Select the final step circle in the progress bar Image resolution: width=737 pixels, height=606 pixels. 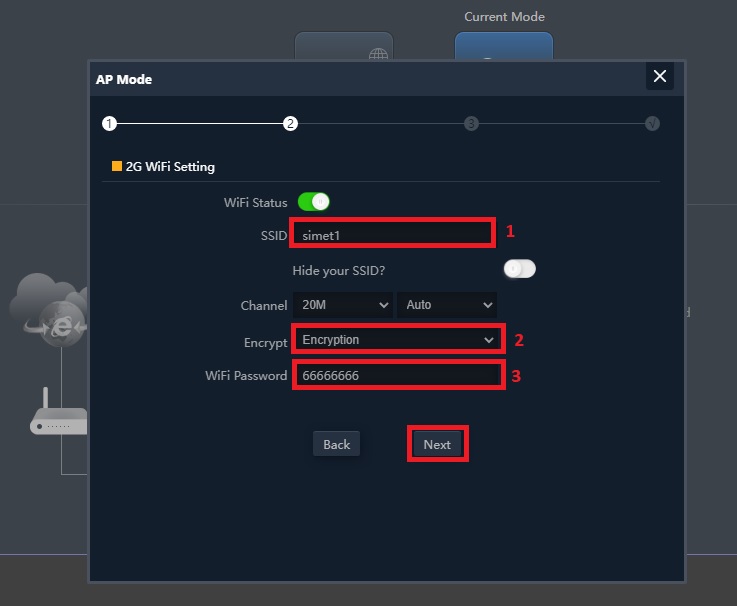(x=652, y=124)
